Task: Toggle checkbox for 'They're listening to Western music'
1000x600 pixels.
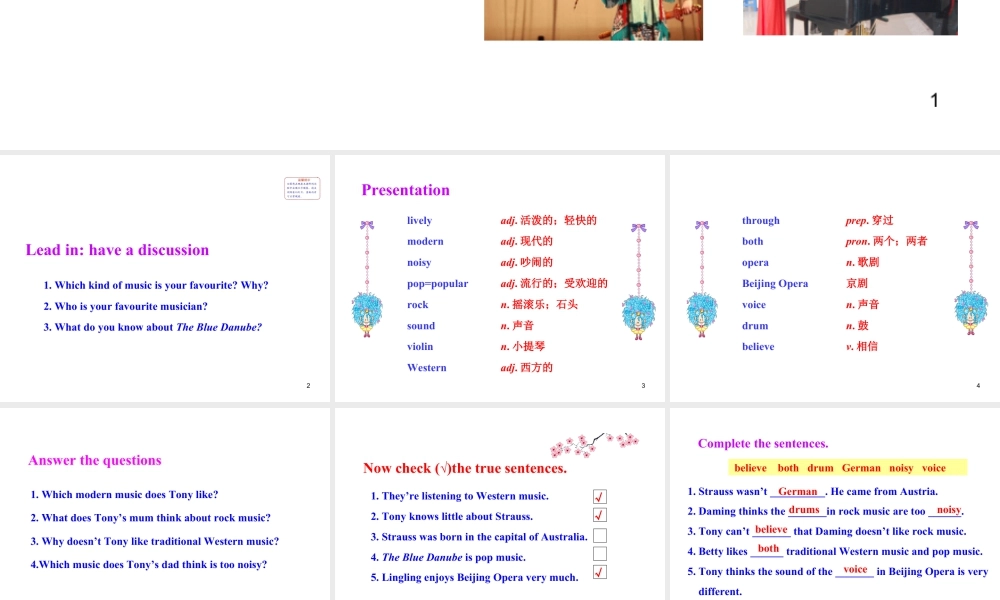Action: (600, 496)
